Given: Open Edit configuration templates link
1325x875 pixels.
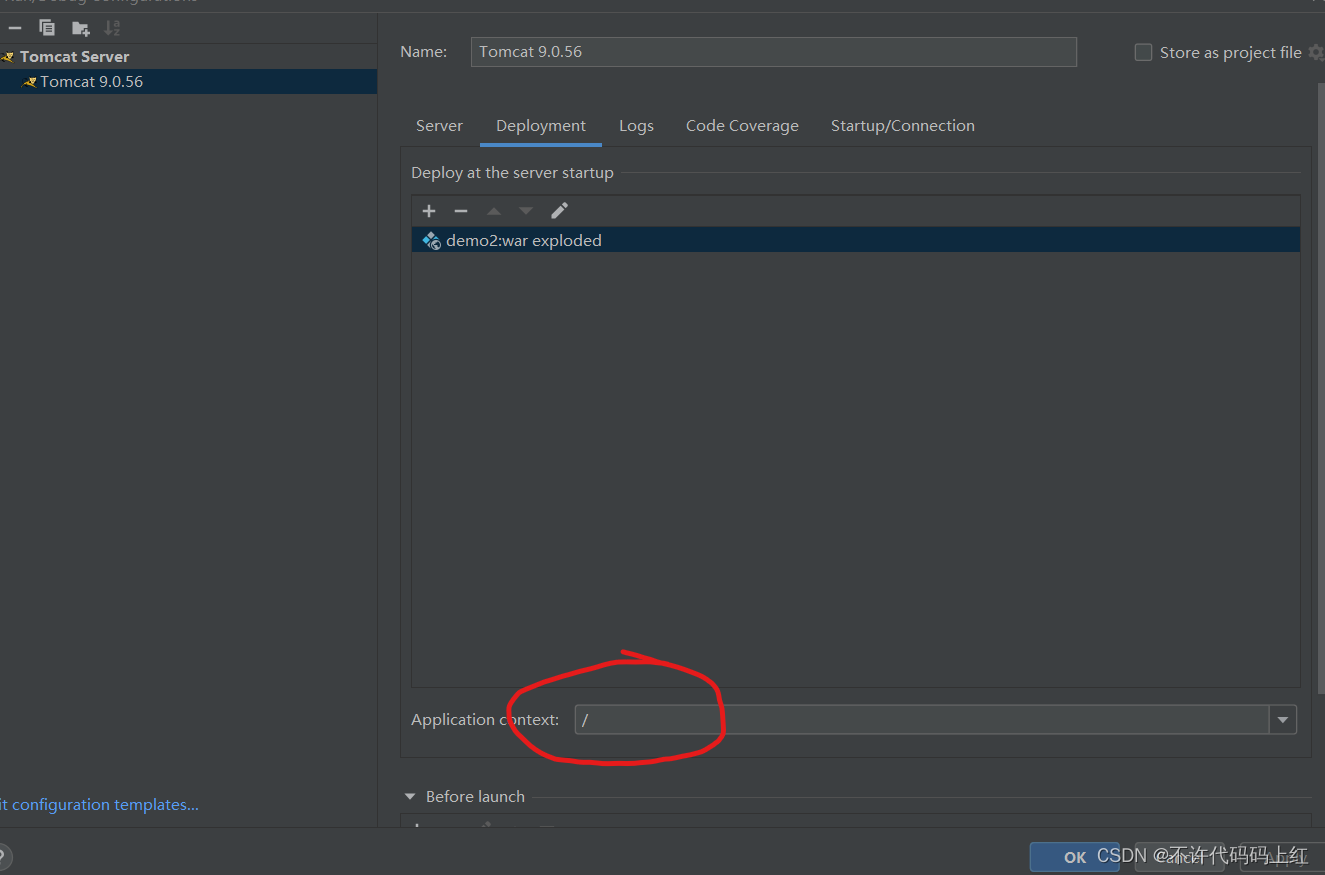Looking at the screenshot, I should [x=99, y=805].
